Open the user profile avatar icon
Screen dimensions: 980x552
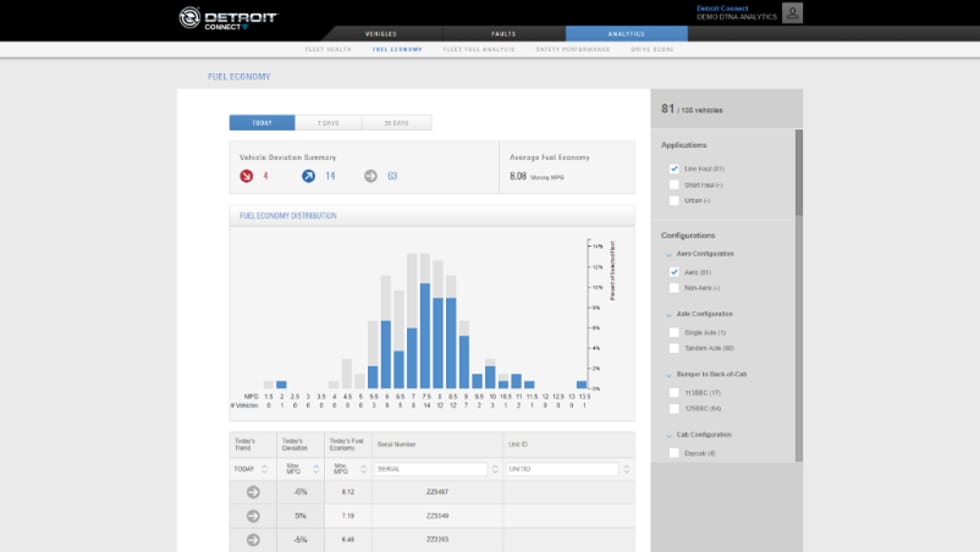792,13
